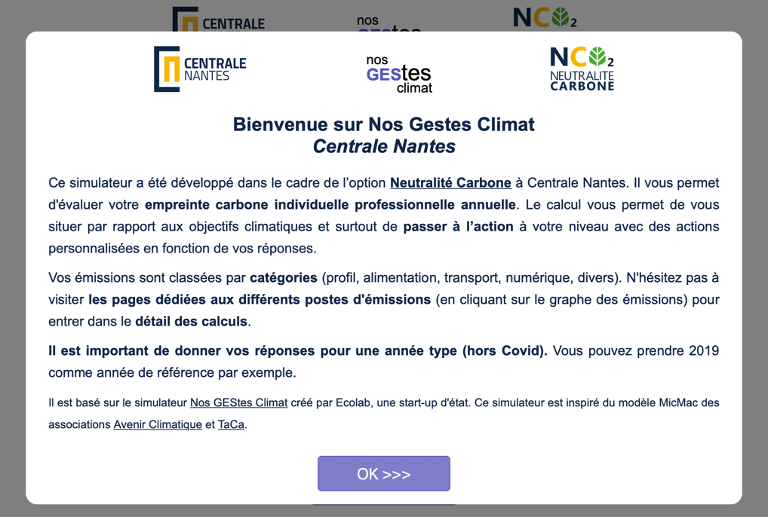Click the Centrale Nantes logo in the dialog
Image resolution: width=768 pixels, height=518 pixels.
[x=200, y=69]
